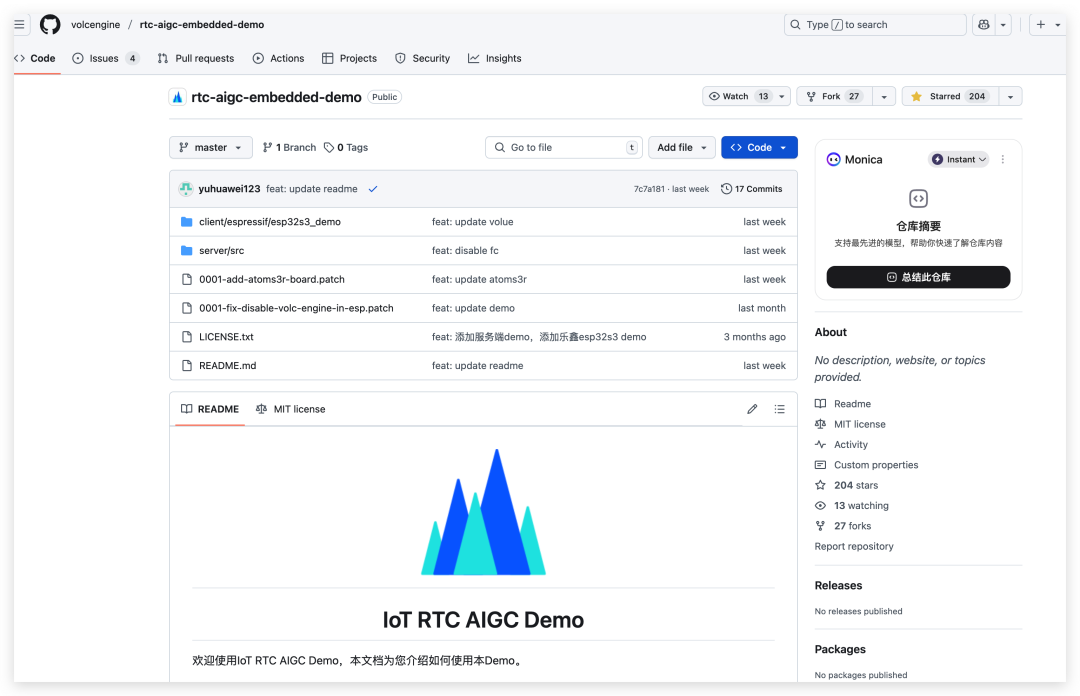
Task: Open 0001-fix-disable-volc-engine-in-esp.patch file
Action: pos(296,308)
